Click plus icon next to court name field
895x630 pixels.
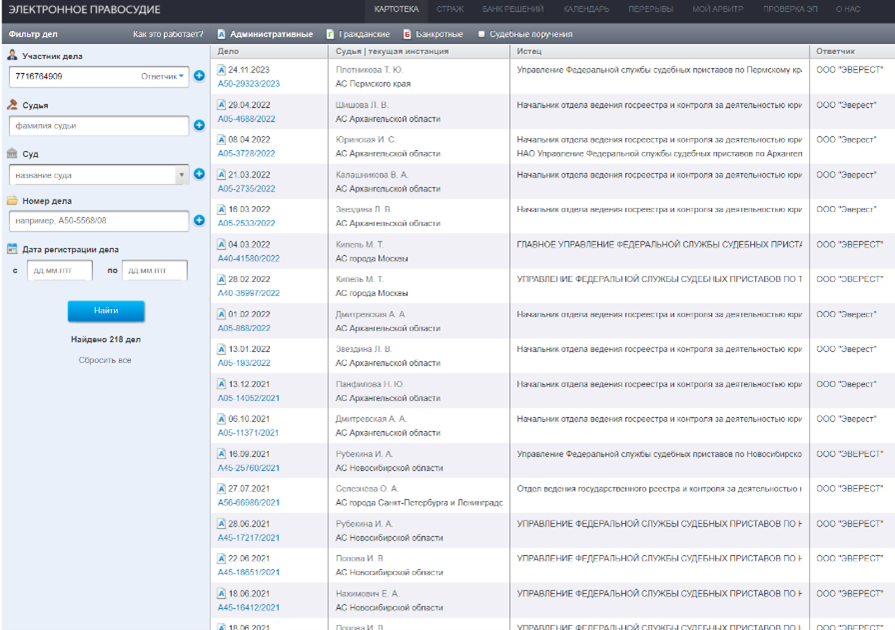coord(199,174)
